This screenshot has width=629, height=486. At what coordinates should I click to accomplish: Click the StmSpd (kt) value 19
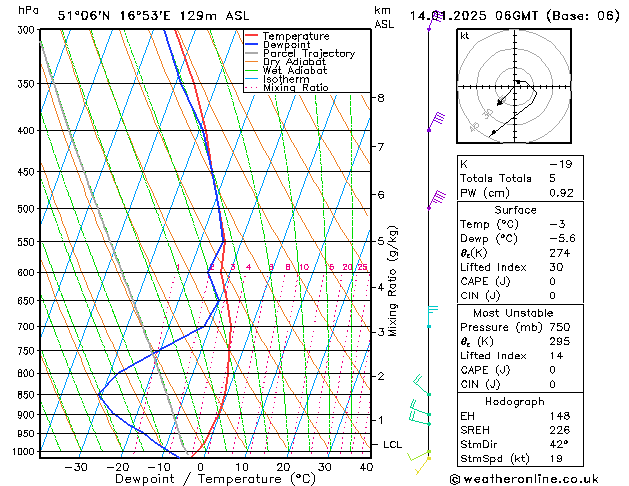tap(556, 458)
